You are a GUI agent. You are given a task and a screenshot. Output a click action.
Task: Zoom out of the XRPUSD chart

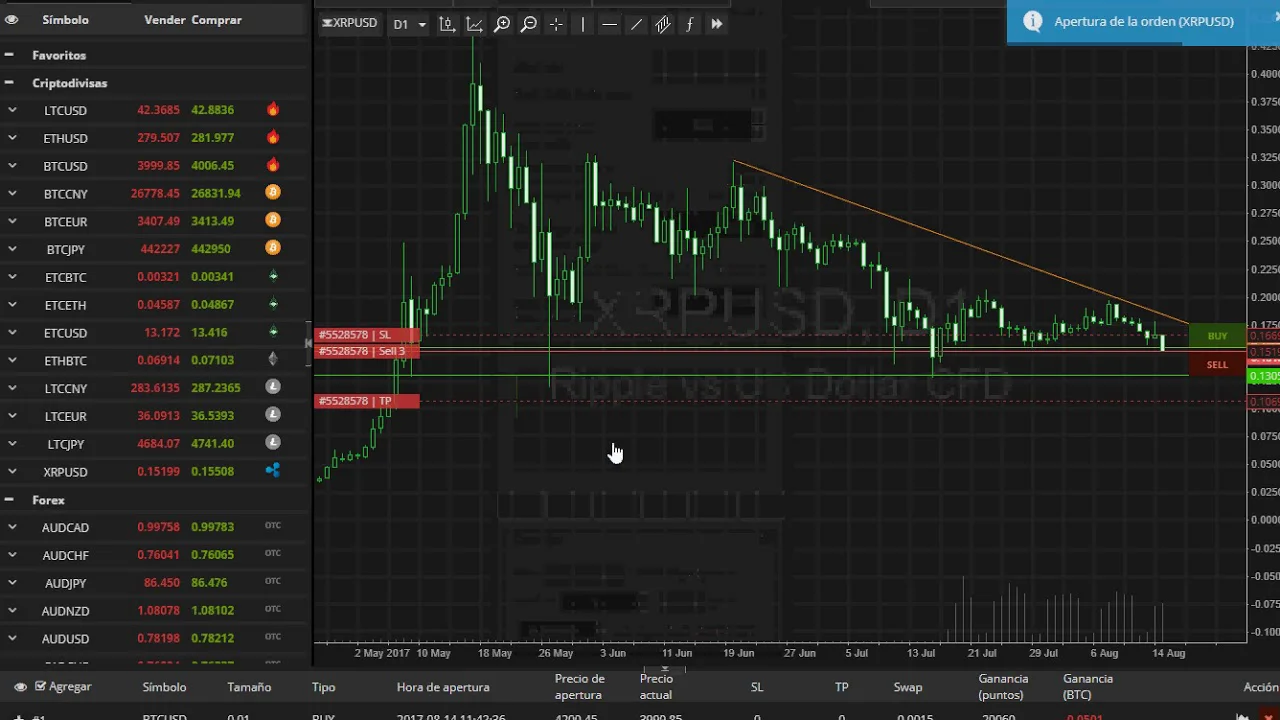click(529, 24)
